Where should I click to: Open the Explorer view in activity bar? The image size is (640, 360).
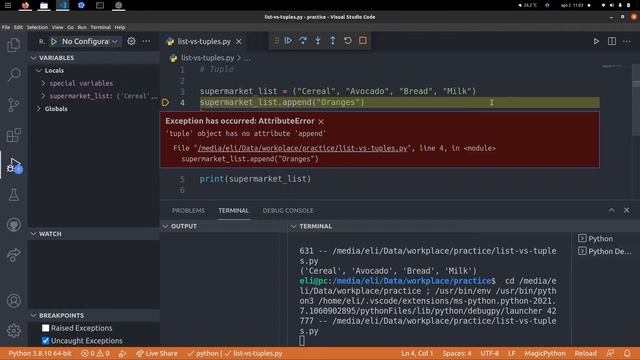click(x=13, y=44)
